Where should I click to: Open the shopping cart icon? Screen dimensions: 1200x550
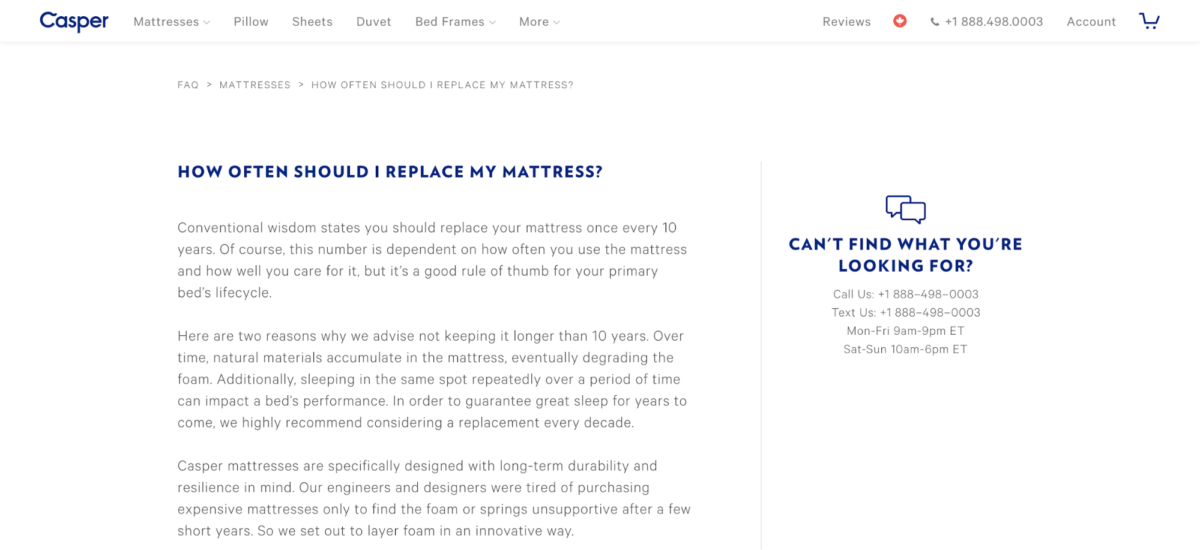click(1149, 21)
